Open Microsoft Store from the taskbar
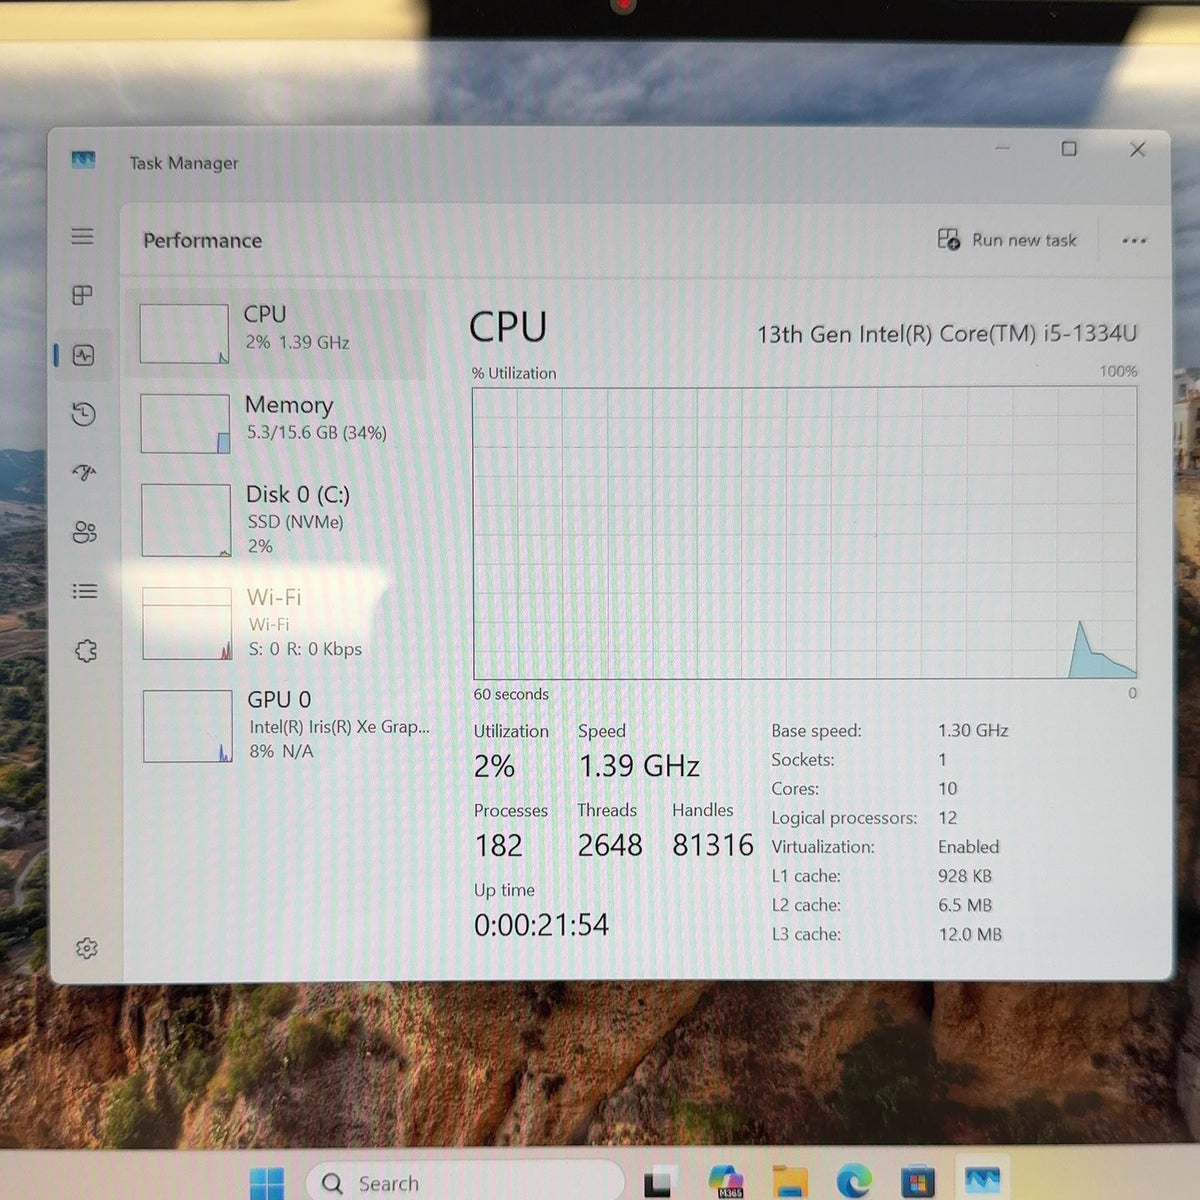Image resolution: width=1200 pixels, height=1200 pixels. tap(917, 1182)
